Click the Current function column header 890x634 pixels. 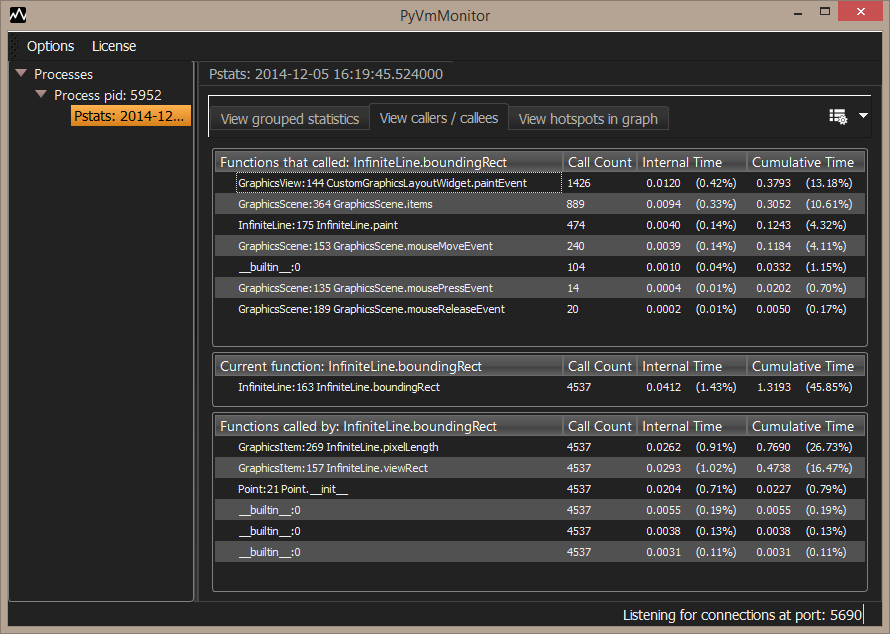coord(389,366)
